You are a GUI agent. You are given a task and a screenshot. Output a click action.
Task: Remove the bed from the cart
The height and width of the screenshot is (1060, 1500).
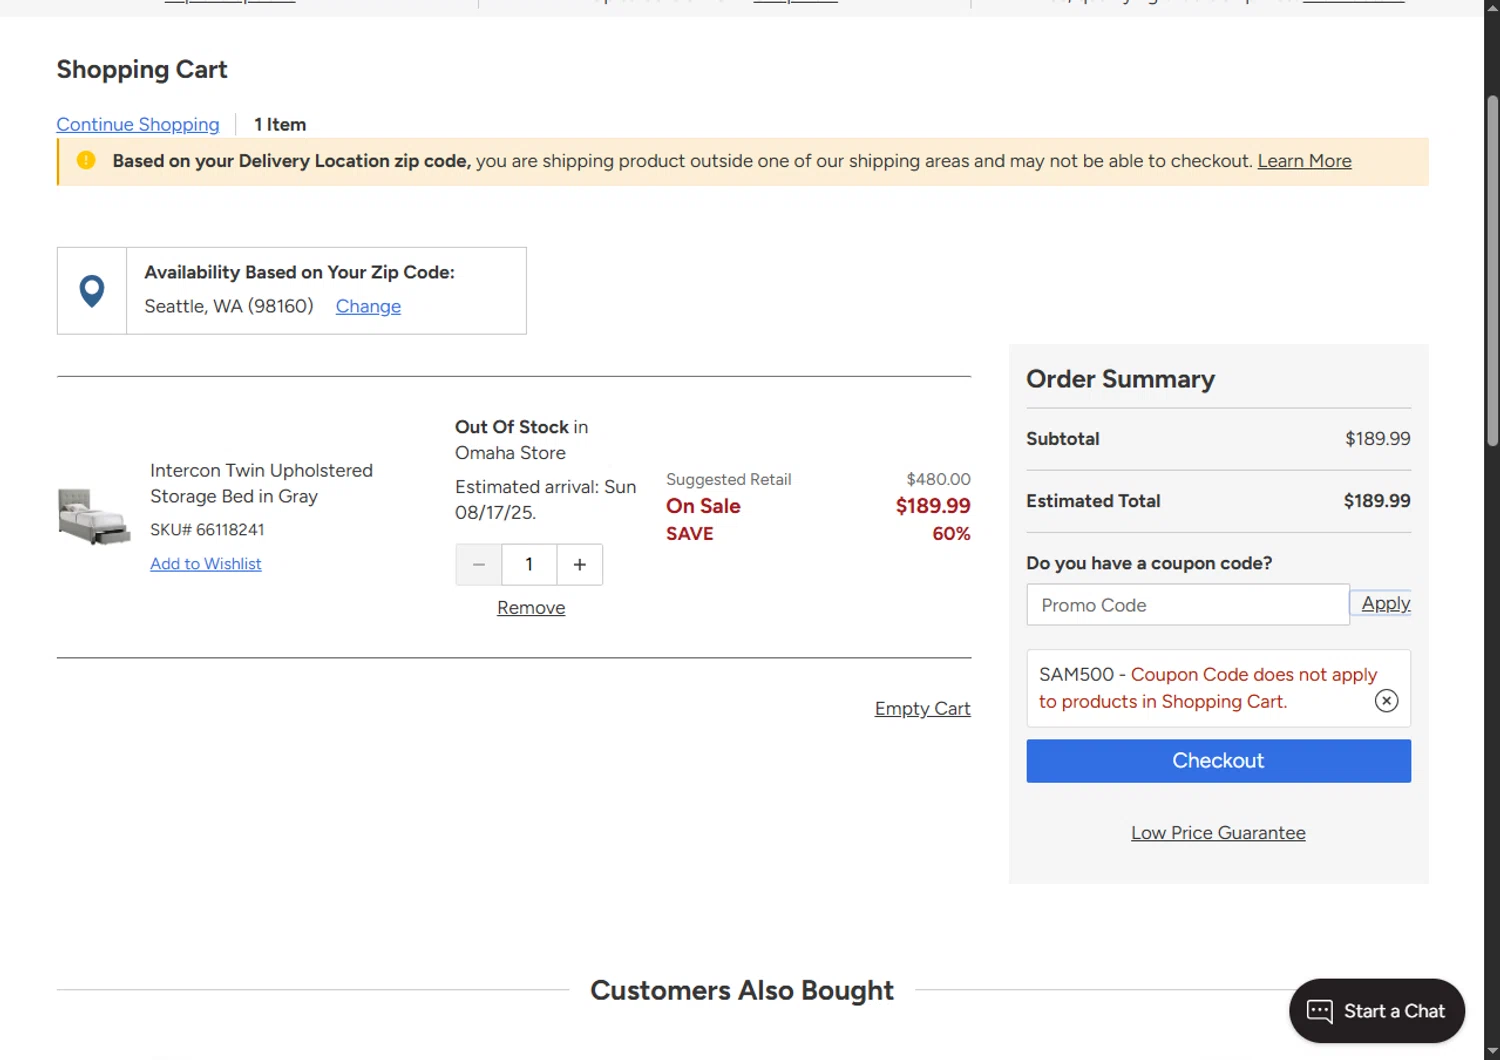[531, 608]
